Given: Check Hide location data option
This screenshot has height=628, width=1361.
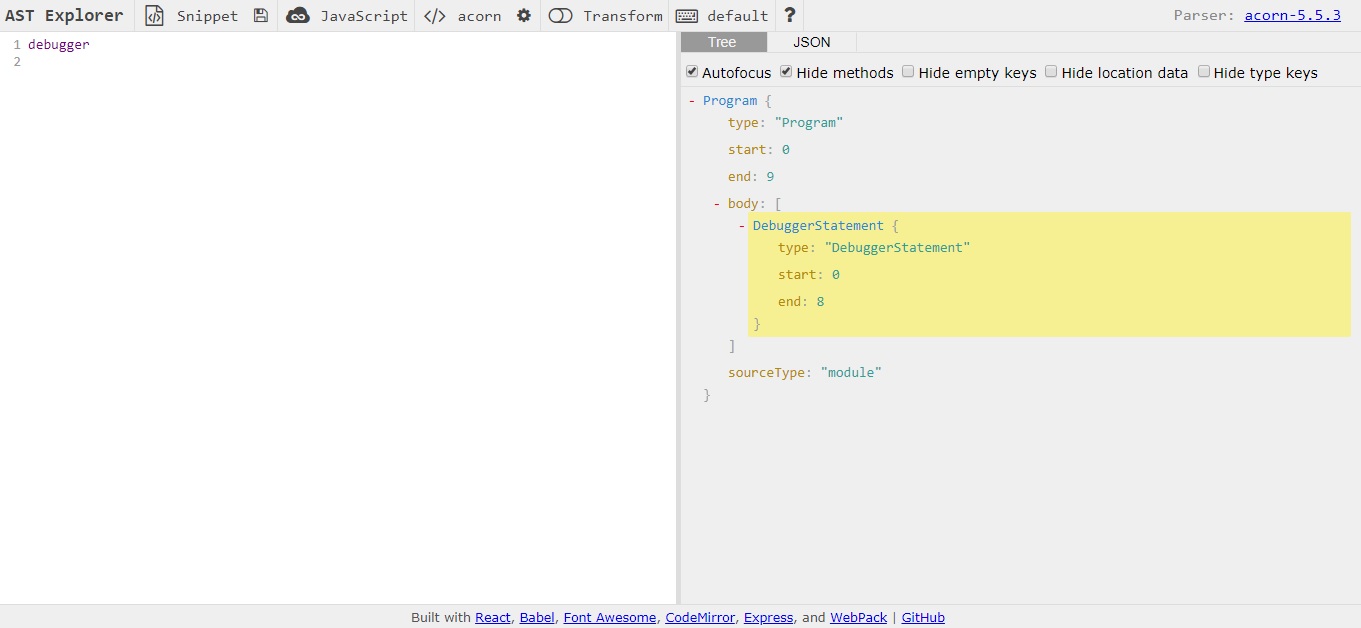Looking at the screenshot, I should click(1051, 72).
